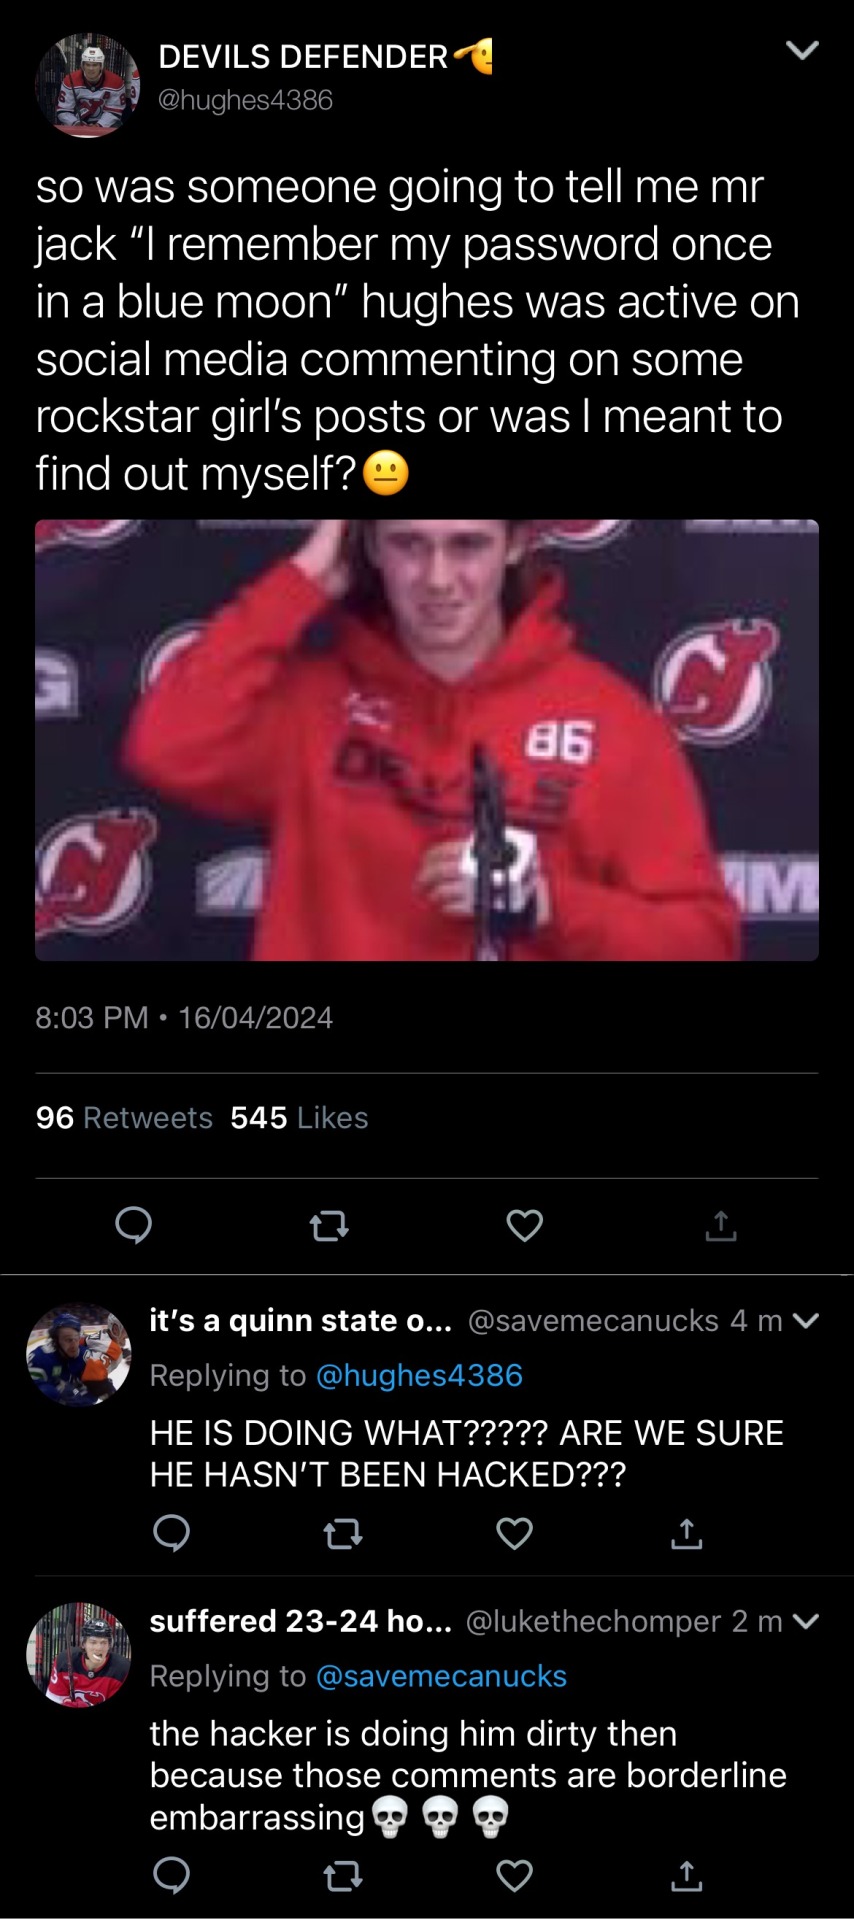This screenshot has height=1920, width=854.
Task: Share the lukethechomper reply
Action: click(686, 1877)
